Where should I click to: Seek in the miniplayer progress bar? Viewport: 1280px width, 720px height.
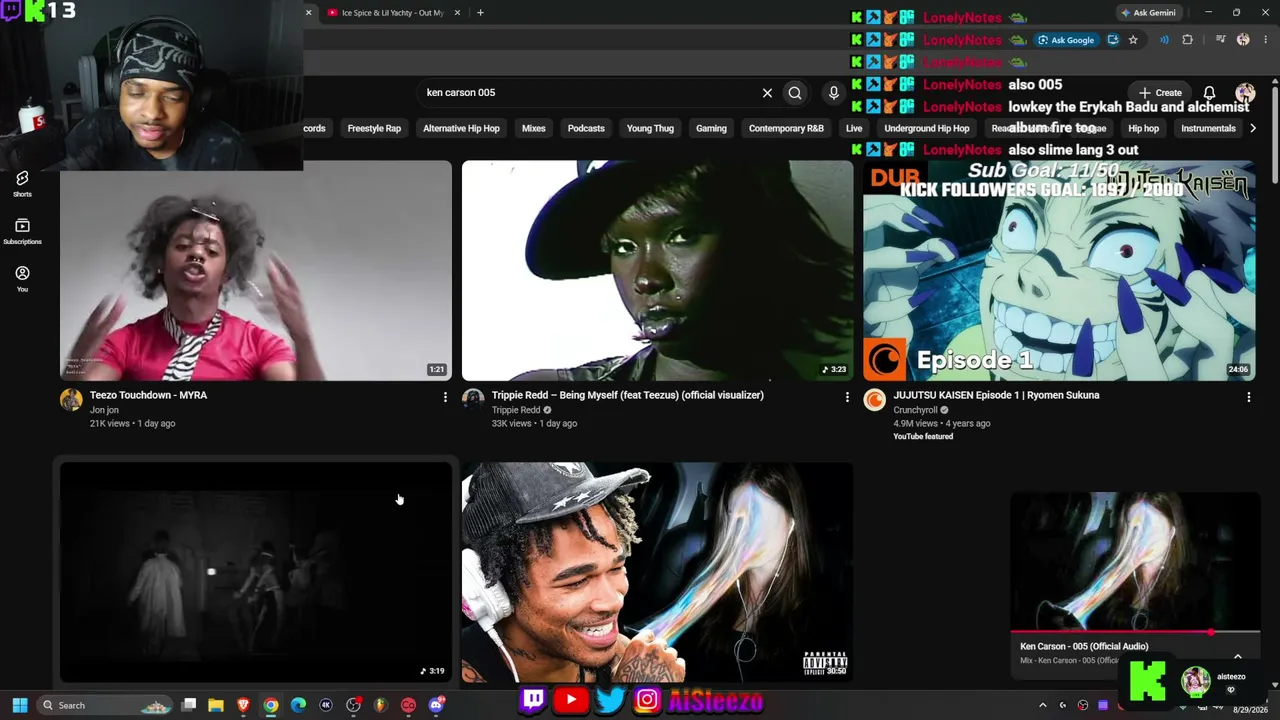[1135, 633]
